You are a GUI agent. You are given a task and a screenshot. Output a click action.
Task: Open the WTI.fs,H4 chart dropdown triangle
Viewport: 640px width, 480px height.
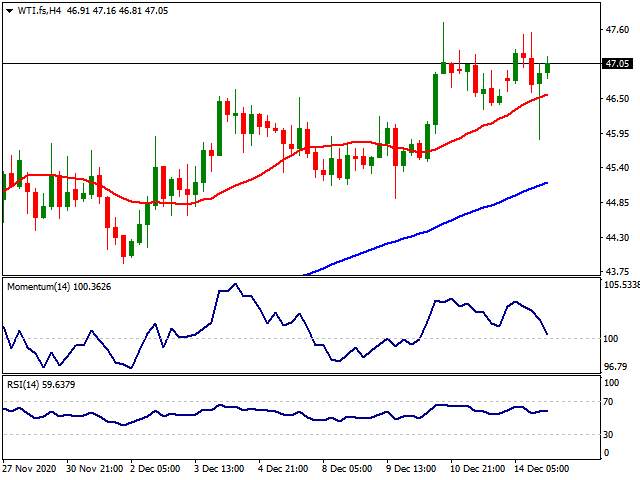pos(10,11)
